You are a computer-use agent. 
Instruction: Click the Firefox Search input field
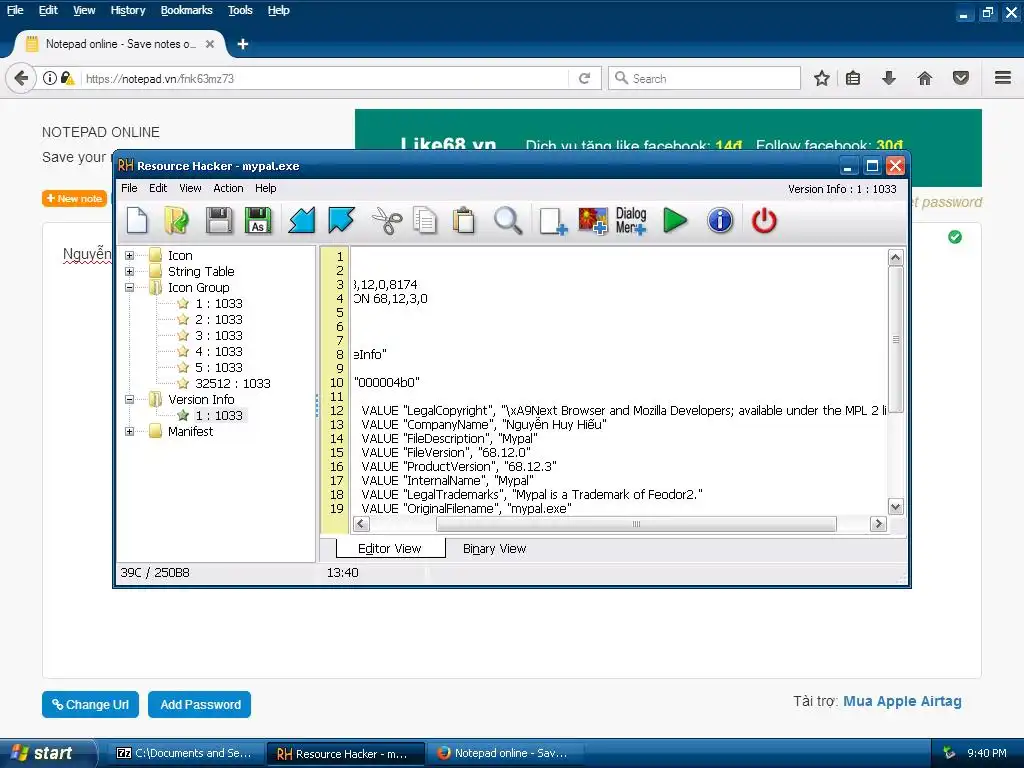tap(704, 78)
